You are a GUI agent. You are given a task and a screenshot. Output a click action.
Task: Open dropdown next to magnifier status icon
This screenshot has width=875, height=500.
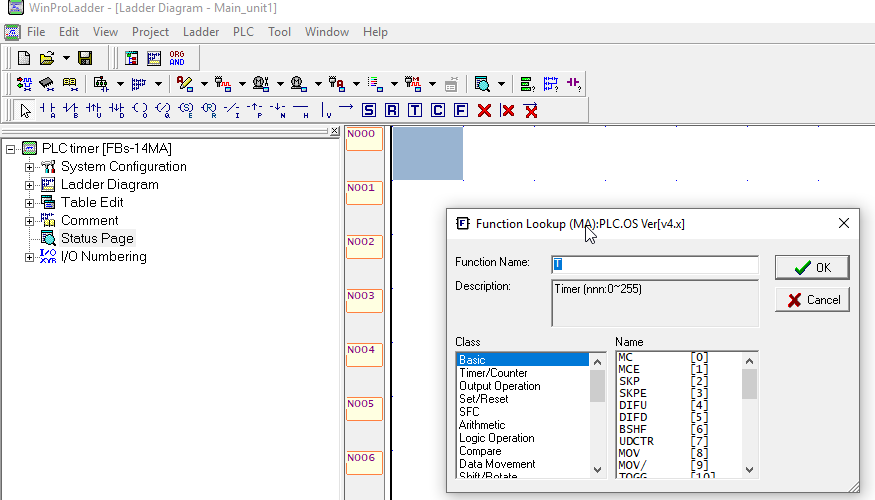coord(501,84)
